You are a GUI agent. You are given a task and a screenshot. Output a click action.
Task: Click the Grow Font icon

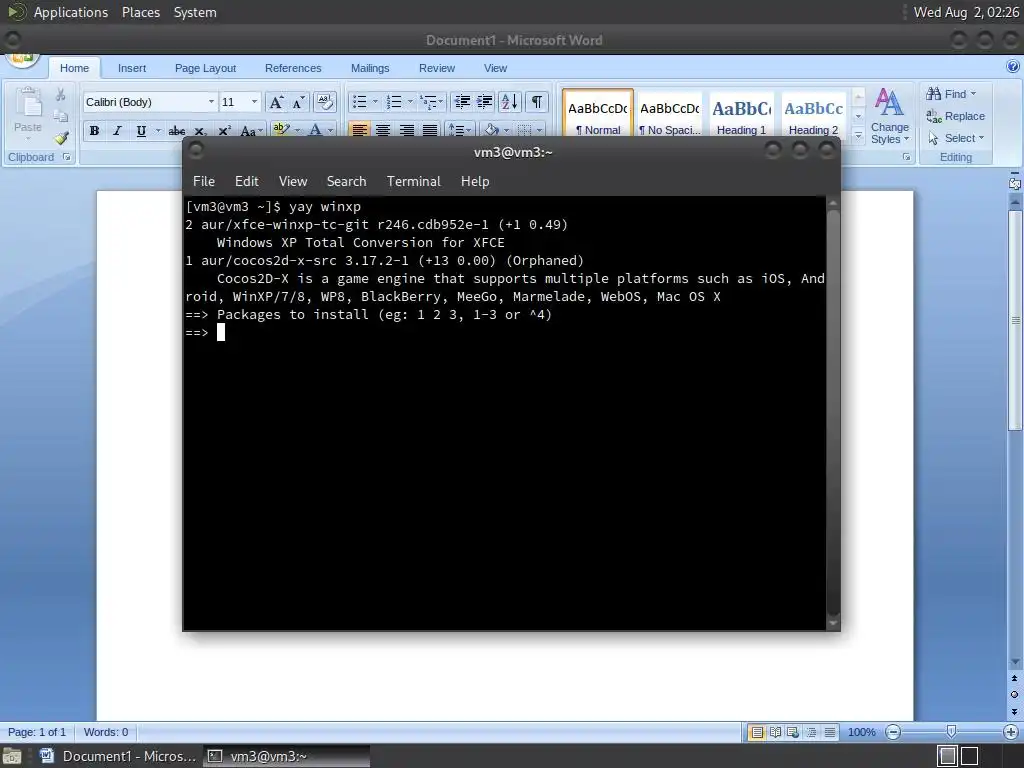tap(276, 102)
